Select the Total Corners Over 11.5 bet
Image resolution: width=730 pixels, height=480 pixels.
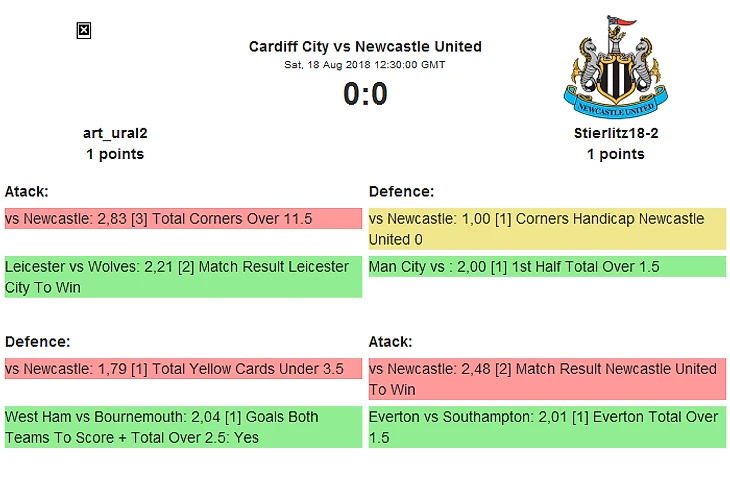coord(183,219)
